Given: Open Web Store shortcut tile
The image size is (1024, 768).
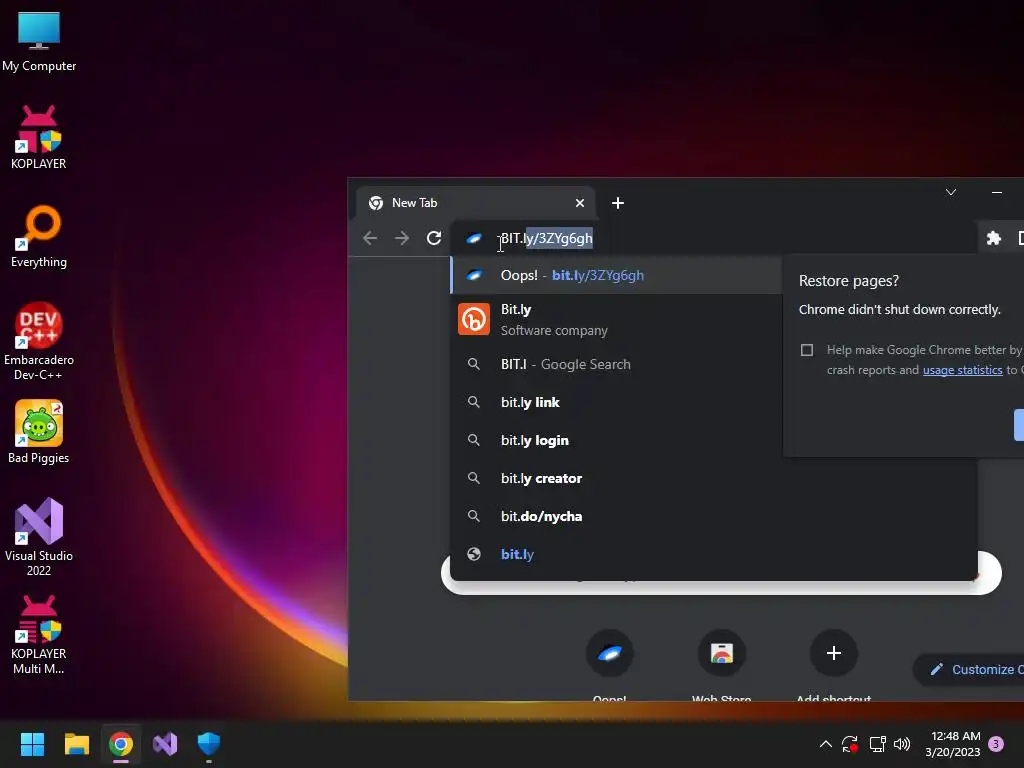Looking at the screenshot, I should tap(722, 653).
